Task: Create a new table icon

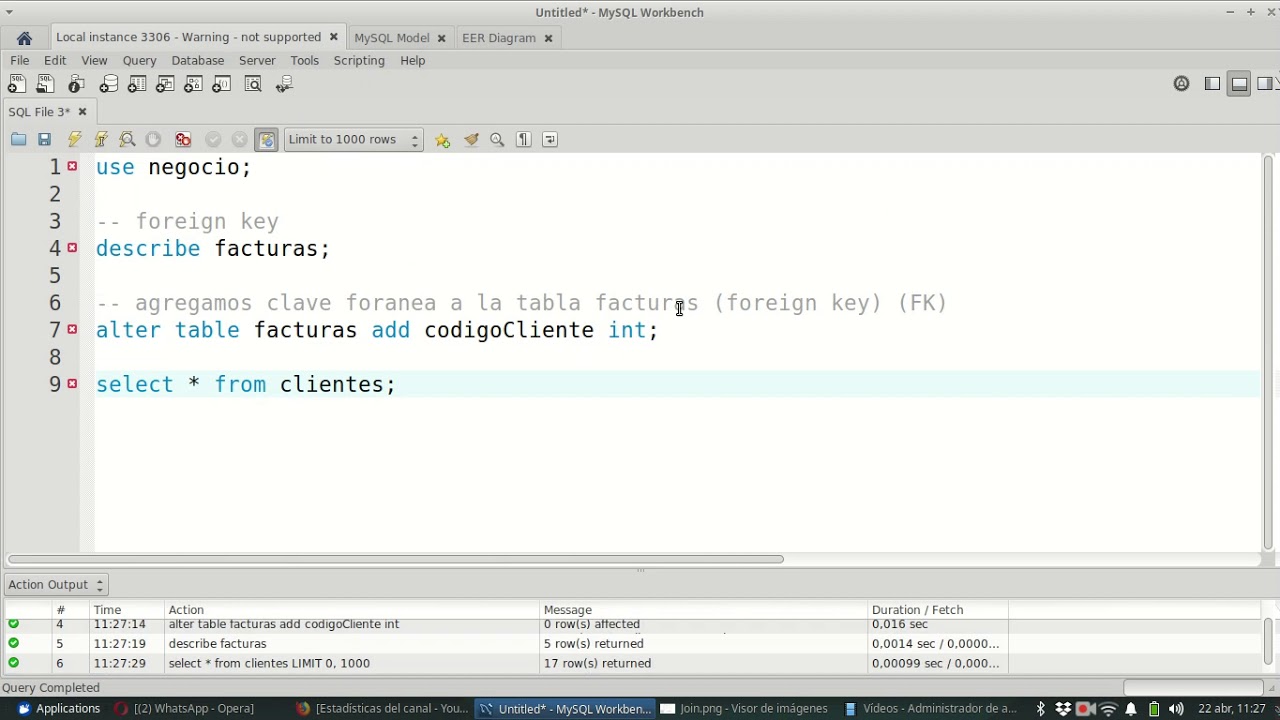Action: coord(137,85)
